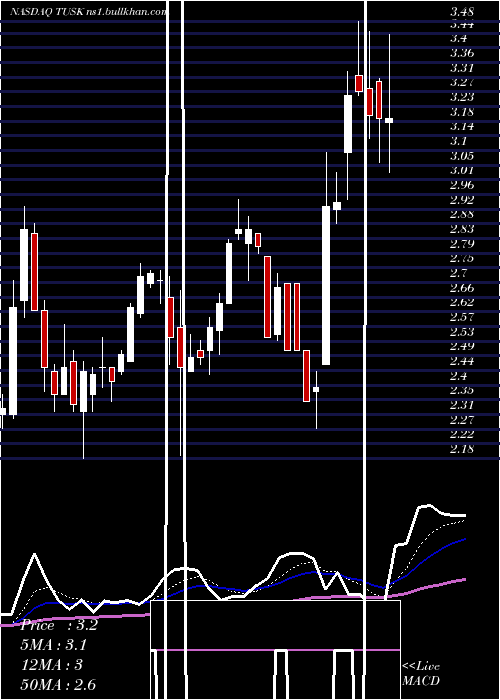The height and width of the screenshot is (700, 500).
Task: Select the MACD indicator label
Action: (421, 681)
